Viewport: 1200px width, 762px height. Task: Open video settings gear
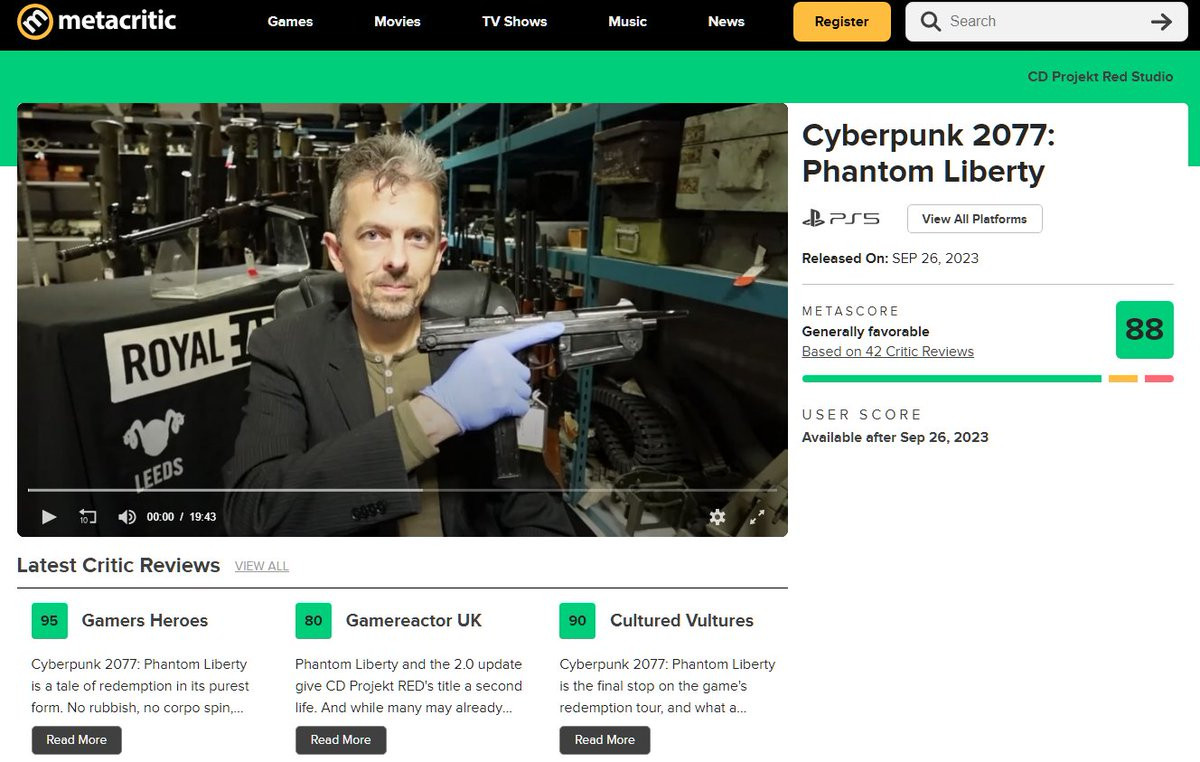(717, 517)
